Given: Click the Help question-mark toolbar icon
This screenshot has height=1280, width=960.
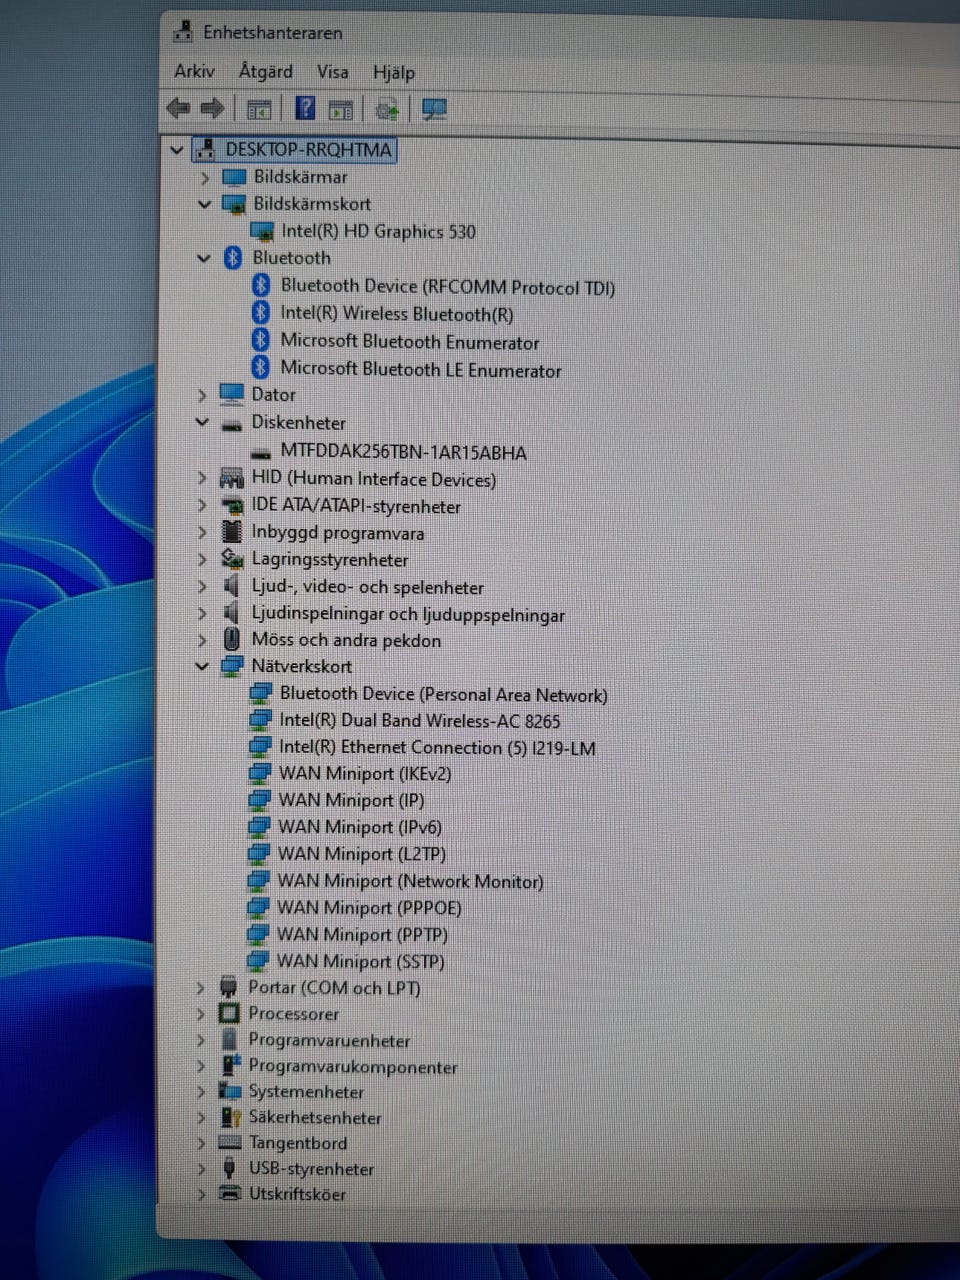Looking at the screenshot, I should pos(306,108).
